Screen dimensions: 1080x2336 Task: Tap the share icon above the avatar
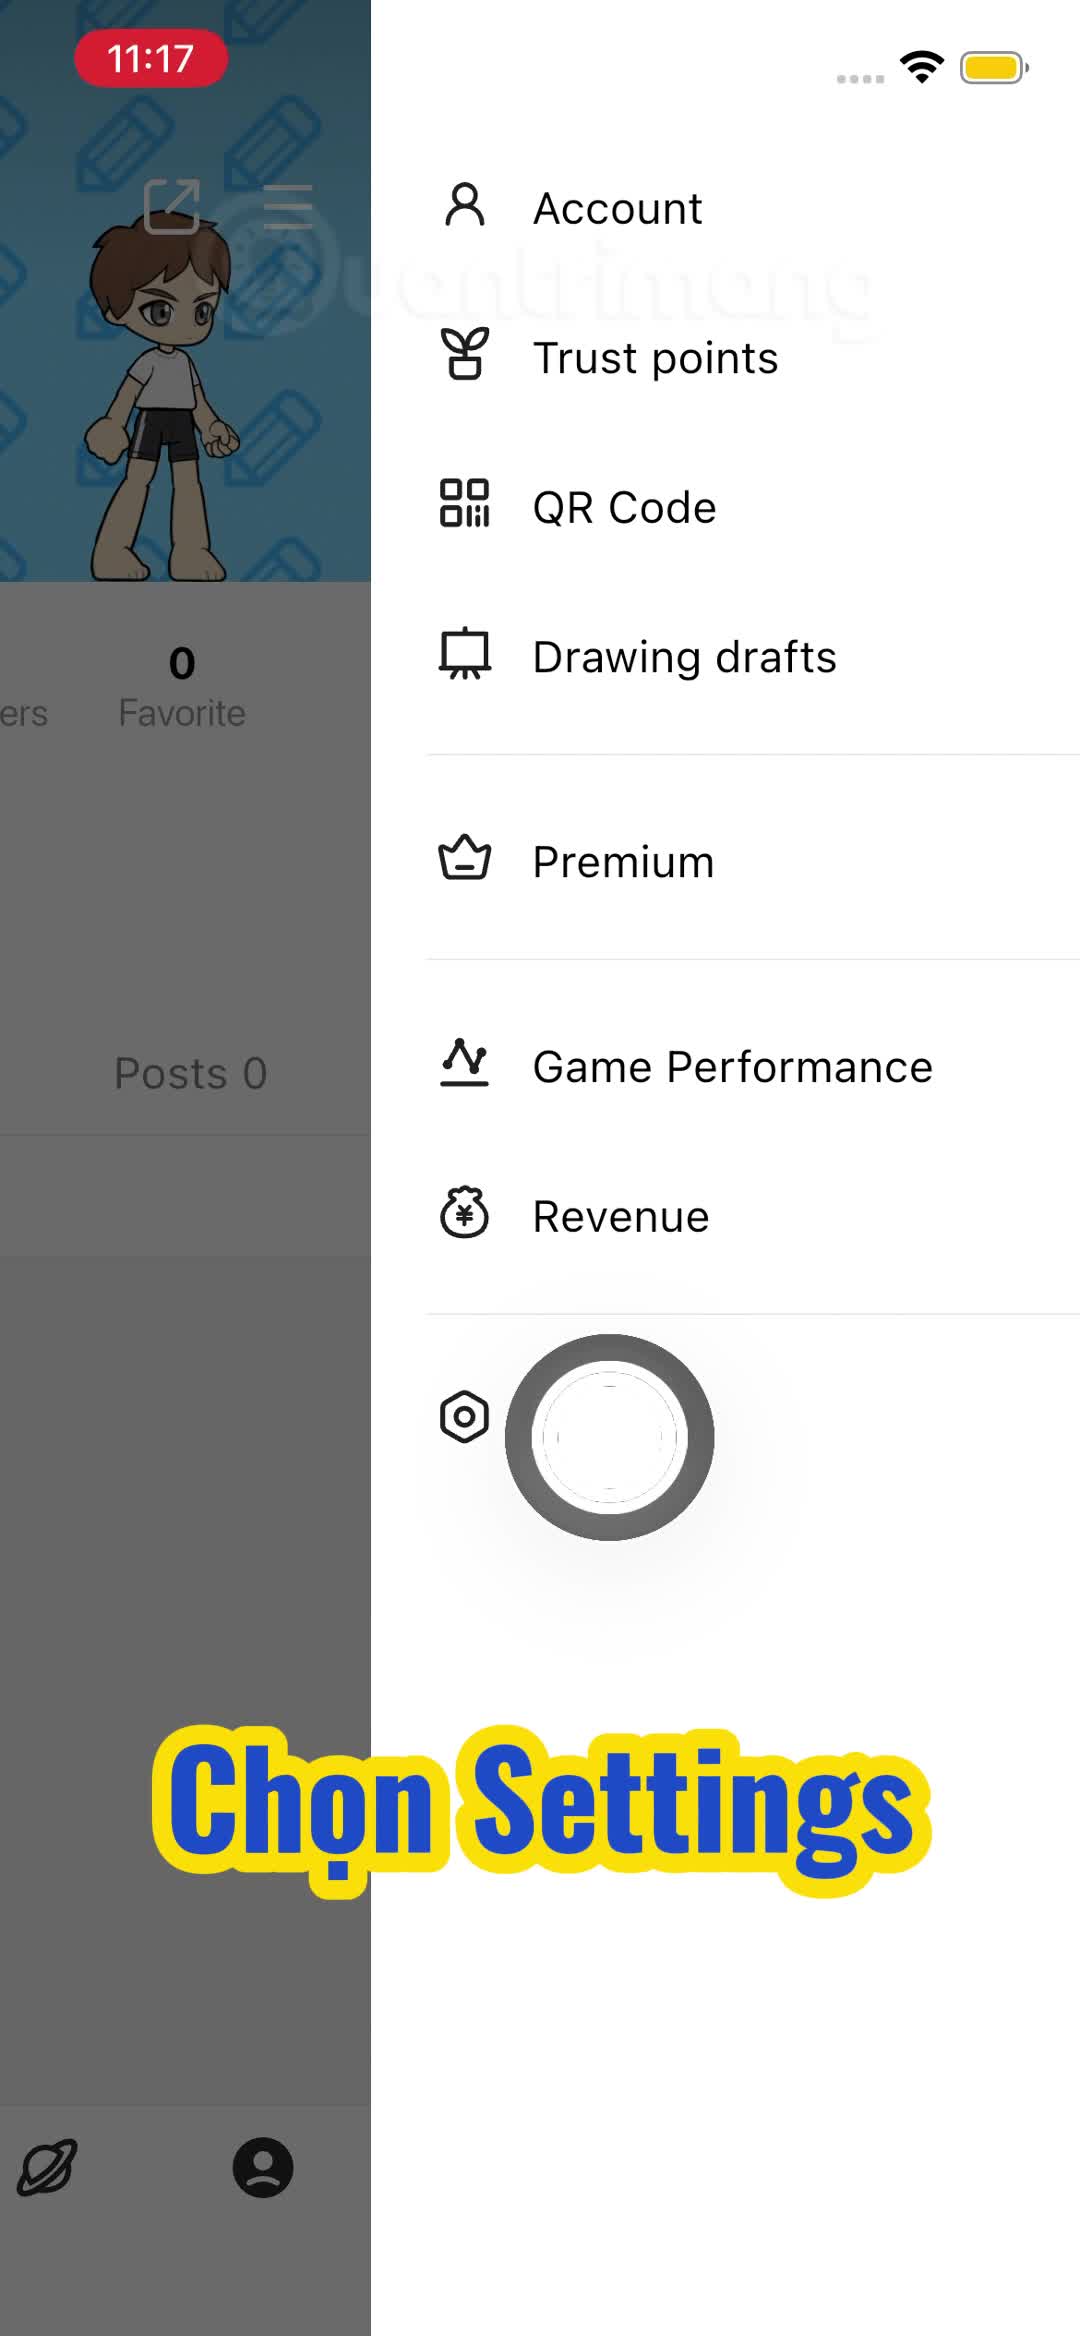pos(172,206)
